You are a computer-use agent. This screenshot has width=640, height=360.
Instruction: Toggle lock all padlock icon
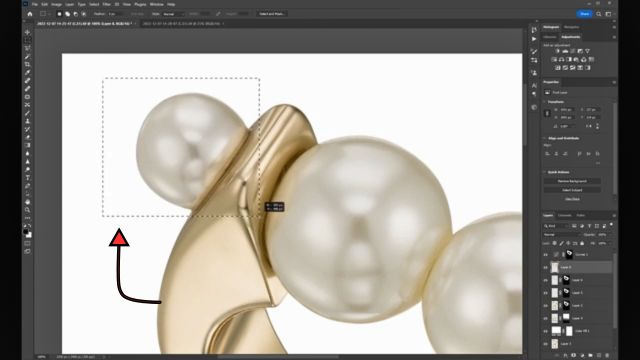click(x=582, y=243)
